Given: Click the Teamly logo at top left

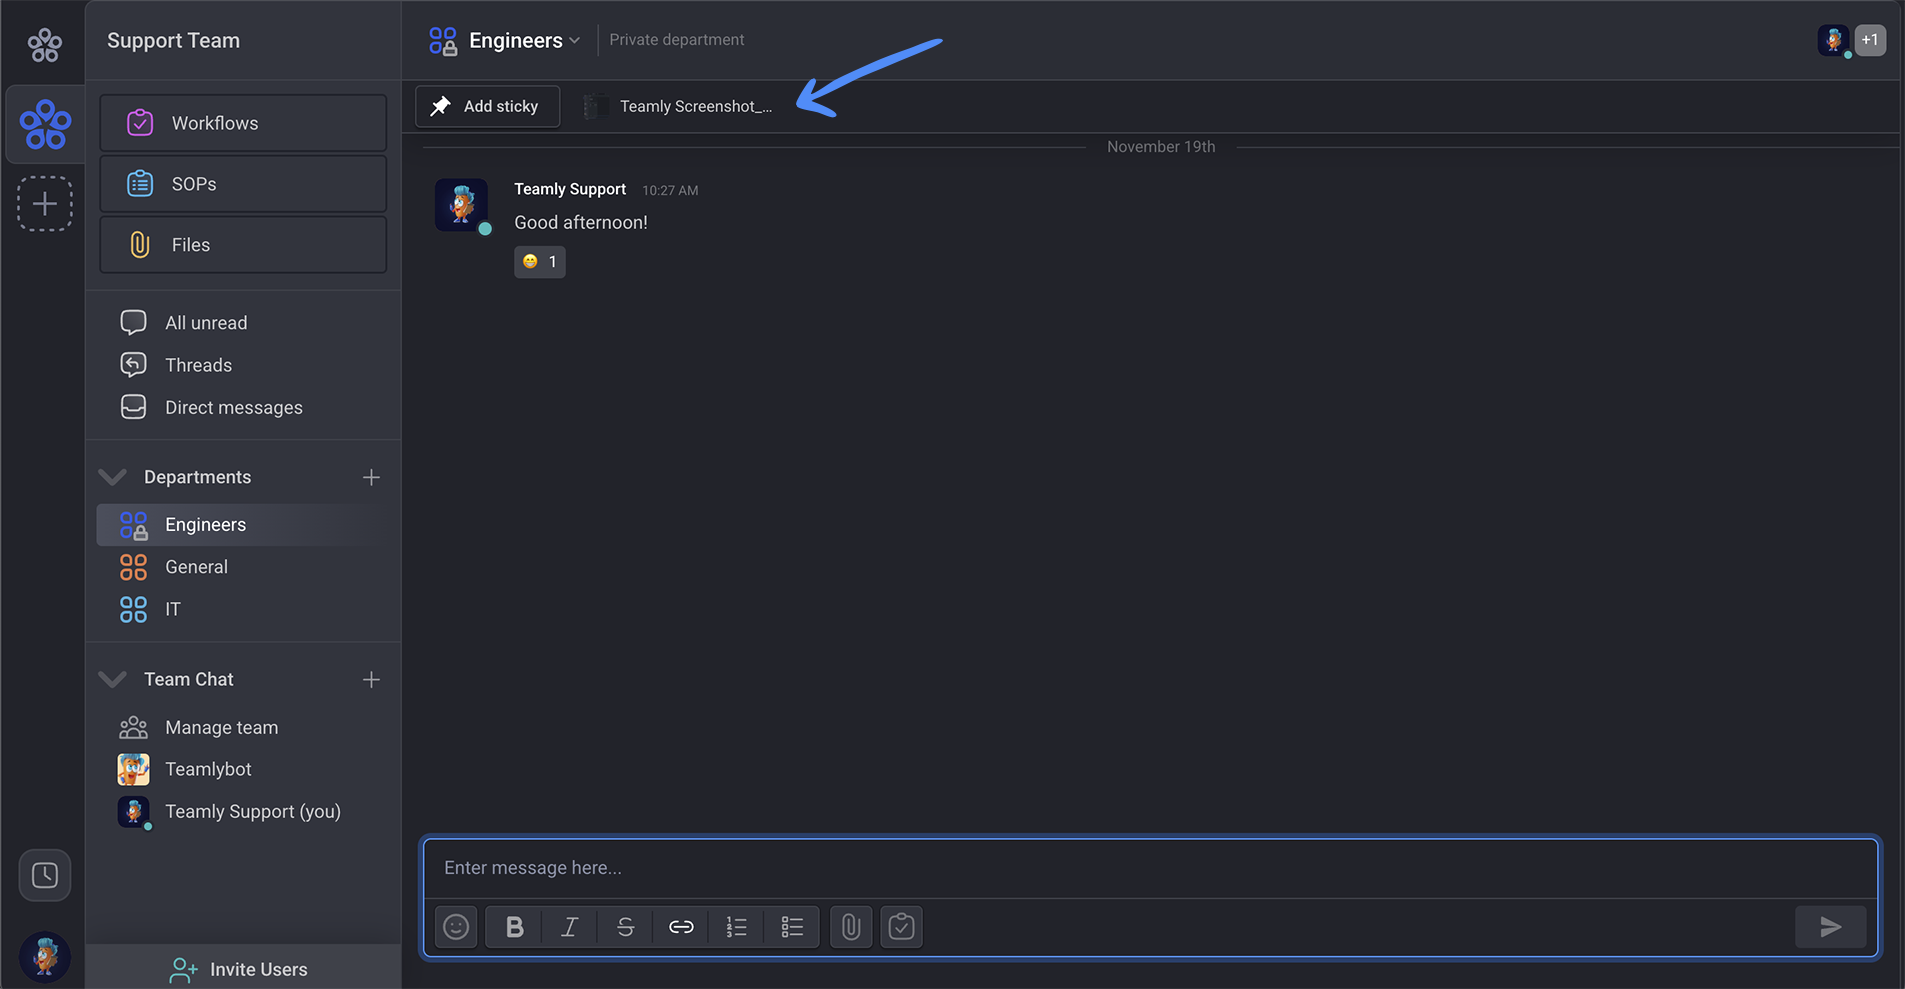Looking at the screenshot, I should [44, 44].
